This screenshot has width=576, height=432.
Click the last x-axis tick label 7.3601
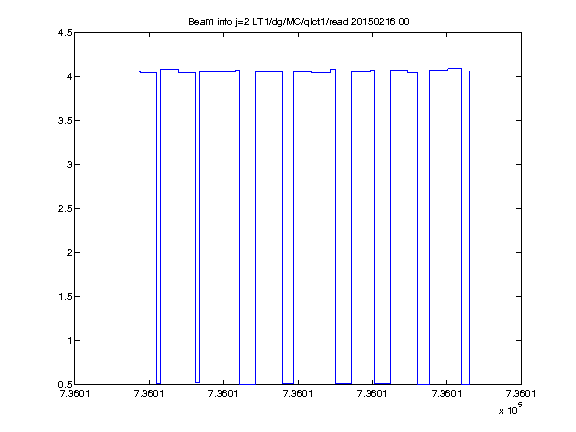point(521,394)
